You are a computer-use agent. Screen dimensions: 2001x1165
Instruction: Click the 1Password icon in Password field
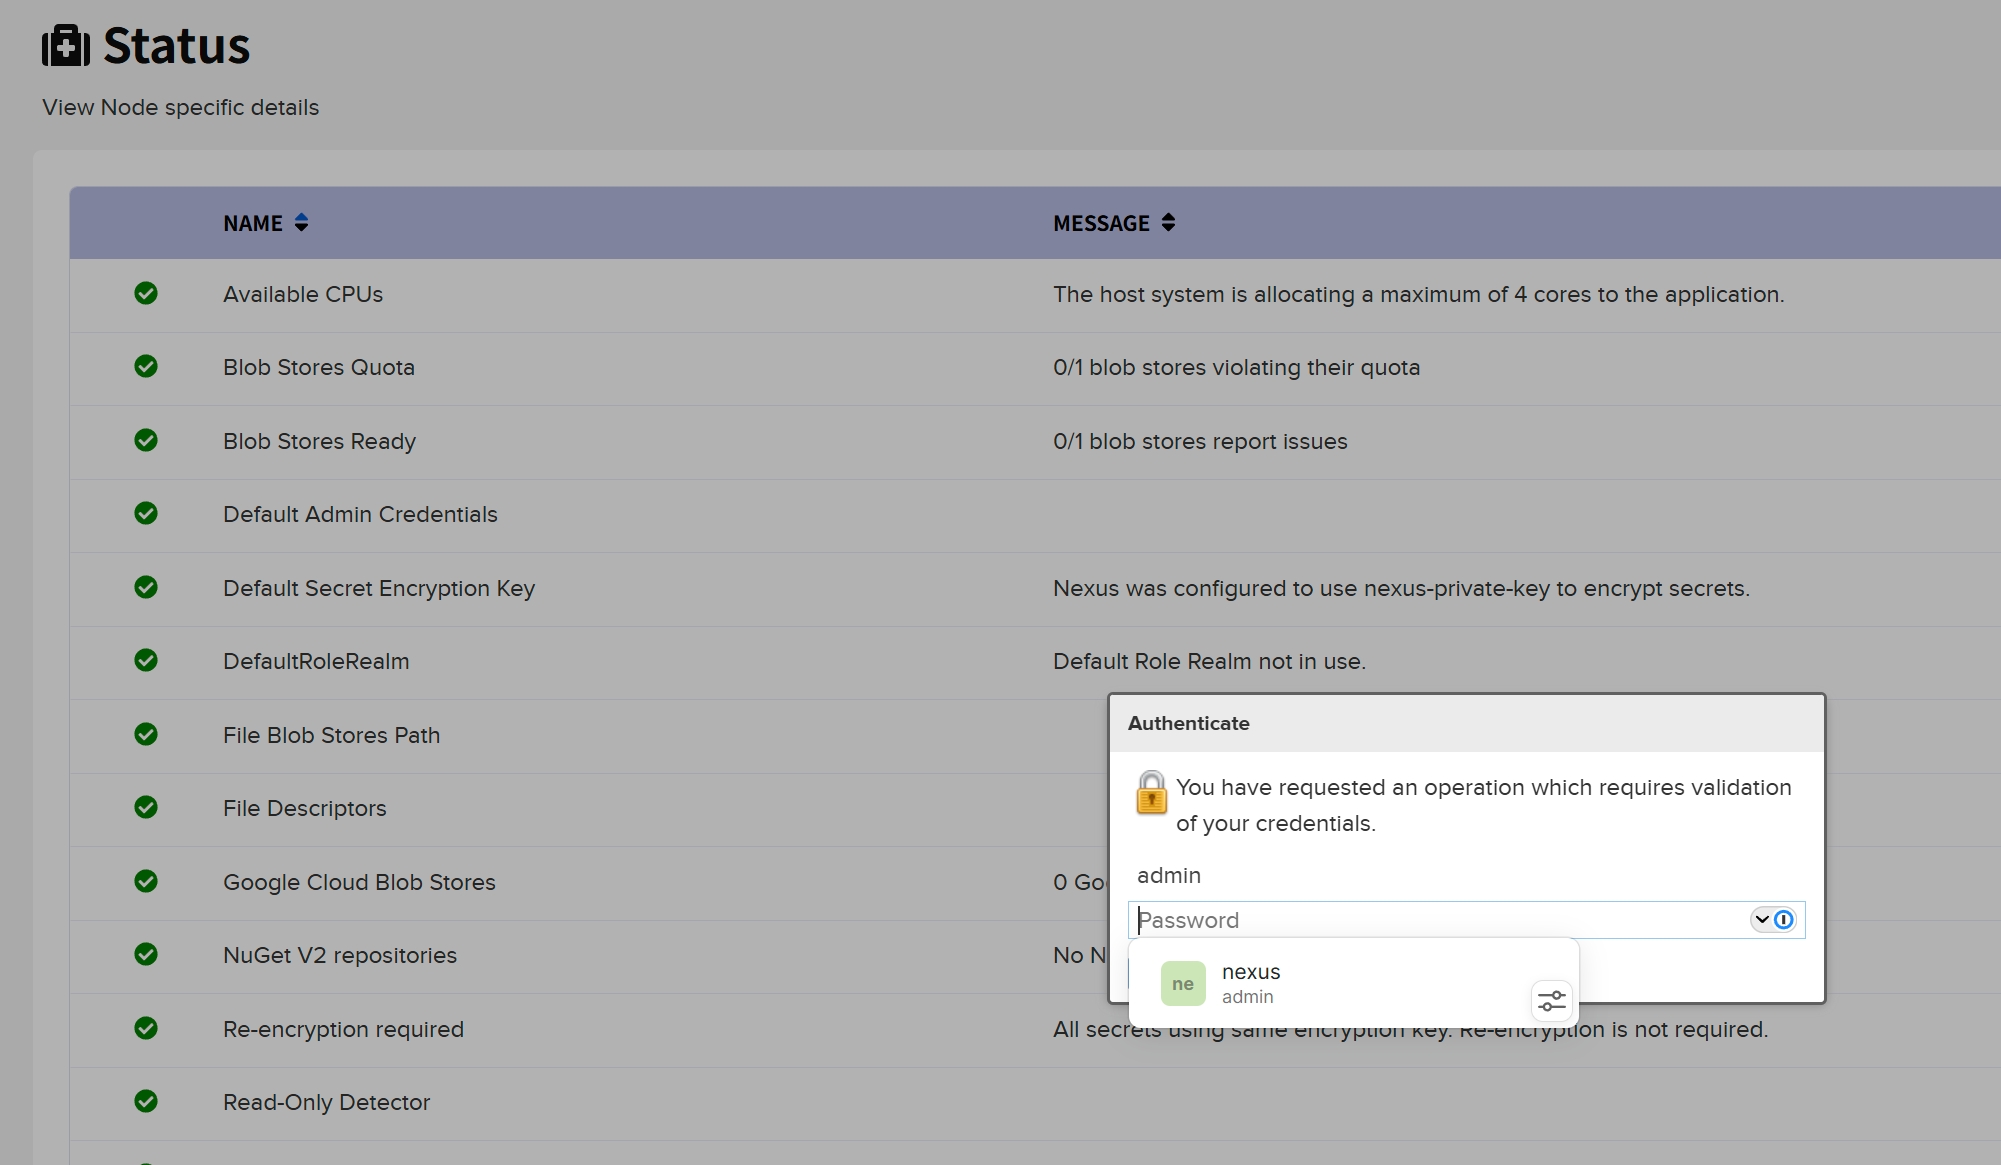[1784, 920]
